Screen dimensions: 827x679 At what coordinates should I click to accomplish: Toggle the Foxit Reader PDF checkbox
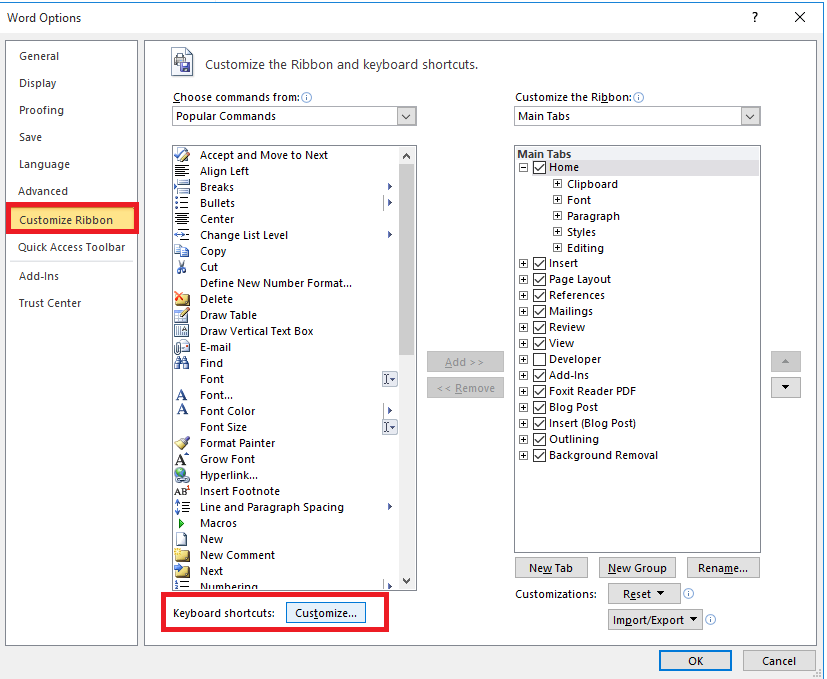click(540, 391)
